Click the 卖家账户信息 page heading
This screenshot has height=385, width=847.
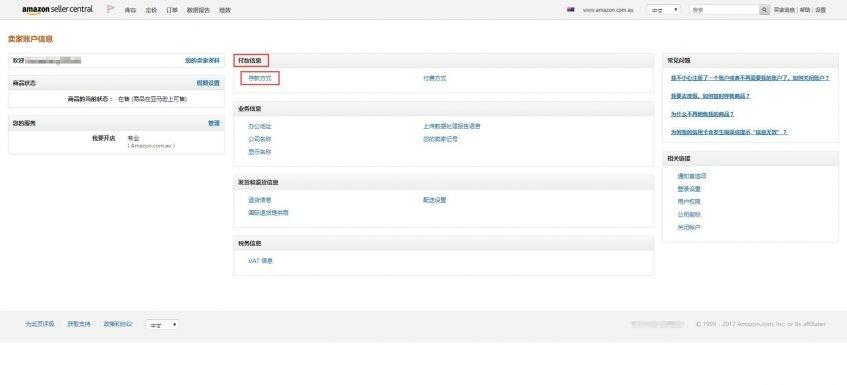[30, 39]
